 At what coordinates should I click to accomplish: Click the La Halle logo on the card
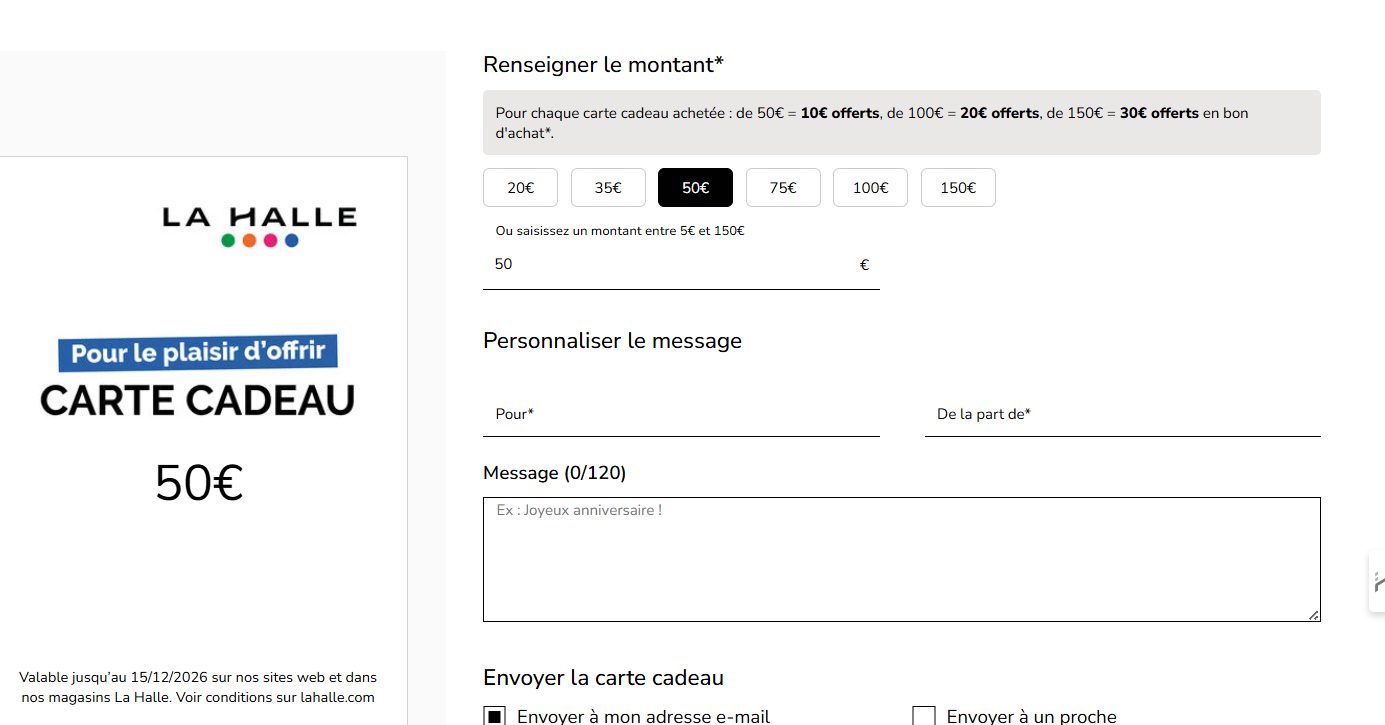(258, 218)
